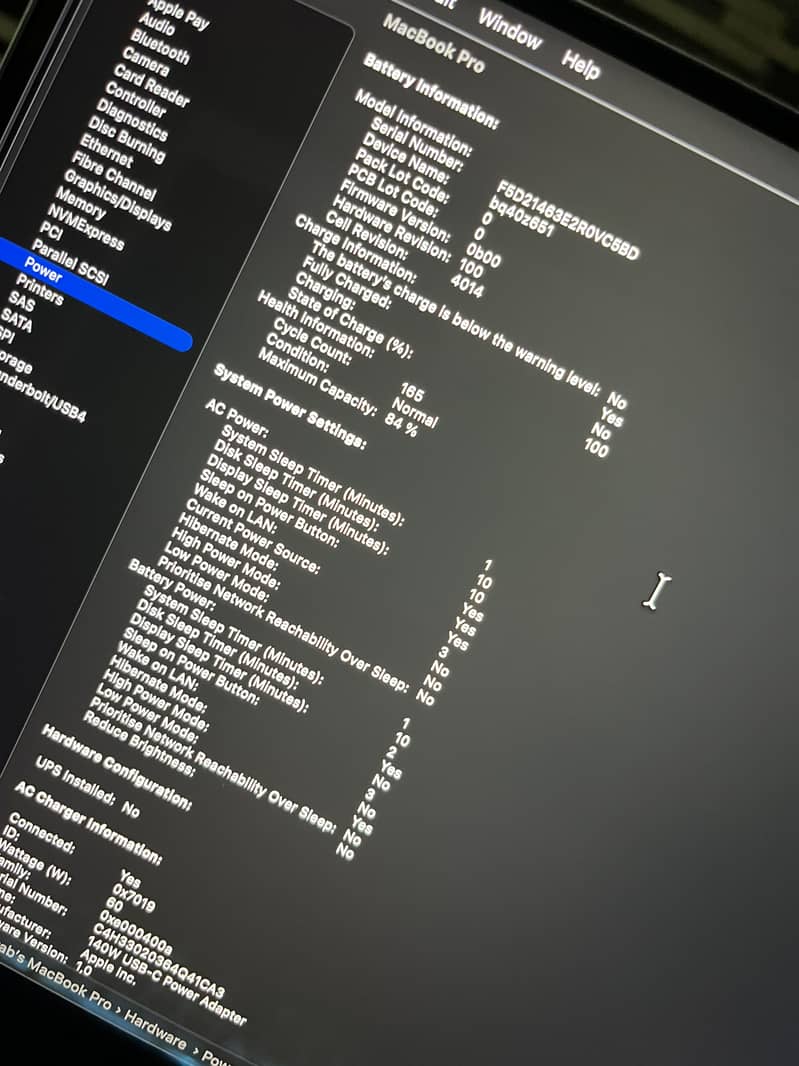Select Memory in the sidebar
The width and height of the screenshot is (799, 1066).
pos(81,203)
